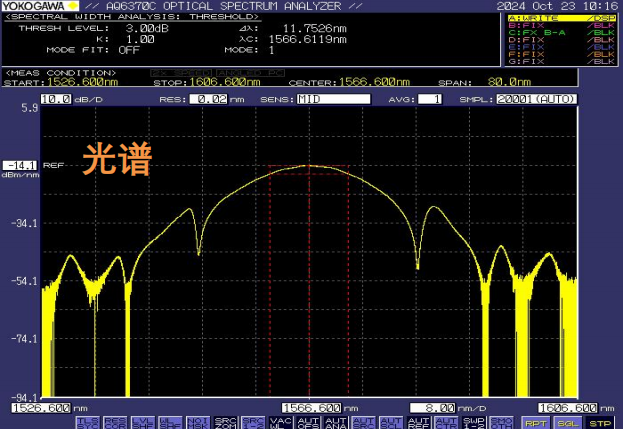The image size is (623, 429).
Task: Click the SRC ZOM status icon
Action: tap(224, 423)
